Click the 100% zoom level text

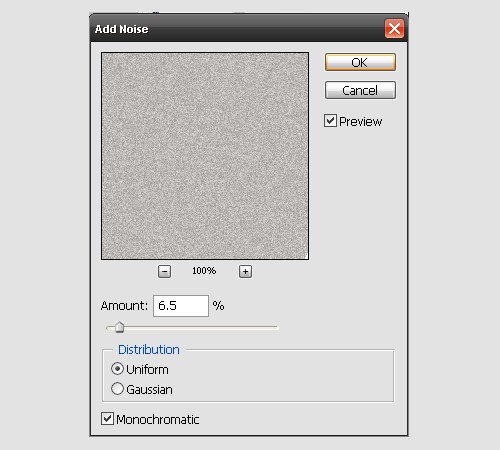pyautogui.click(x=204, y=271)
